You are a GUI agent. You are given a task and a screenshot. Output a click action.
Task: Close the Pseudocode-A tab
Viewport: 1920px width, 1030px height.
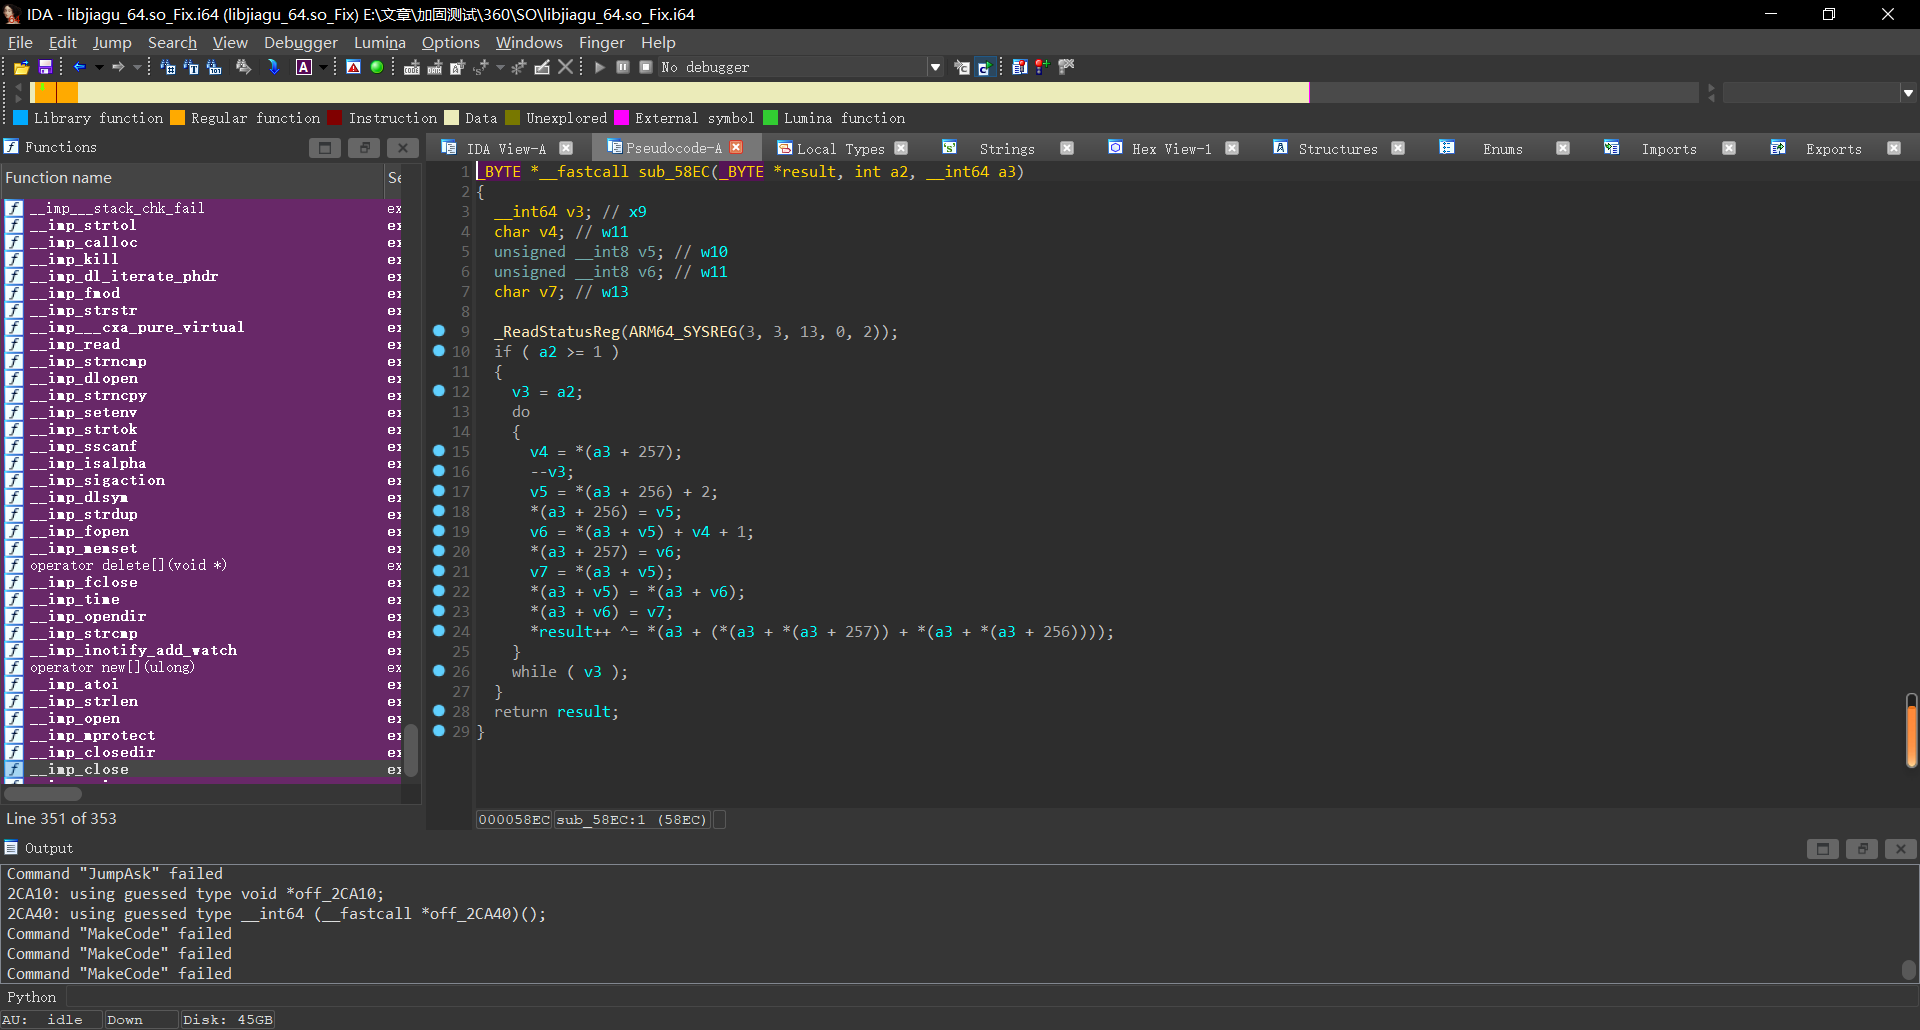[737, 147]
